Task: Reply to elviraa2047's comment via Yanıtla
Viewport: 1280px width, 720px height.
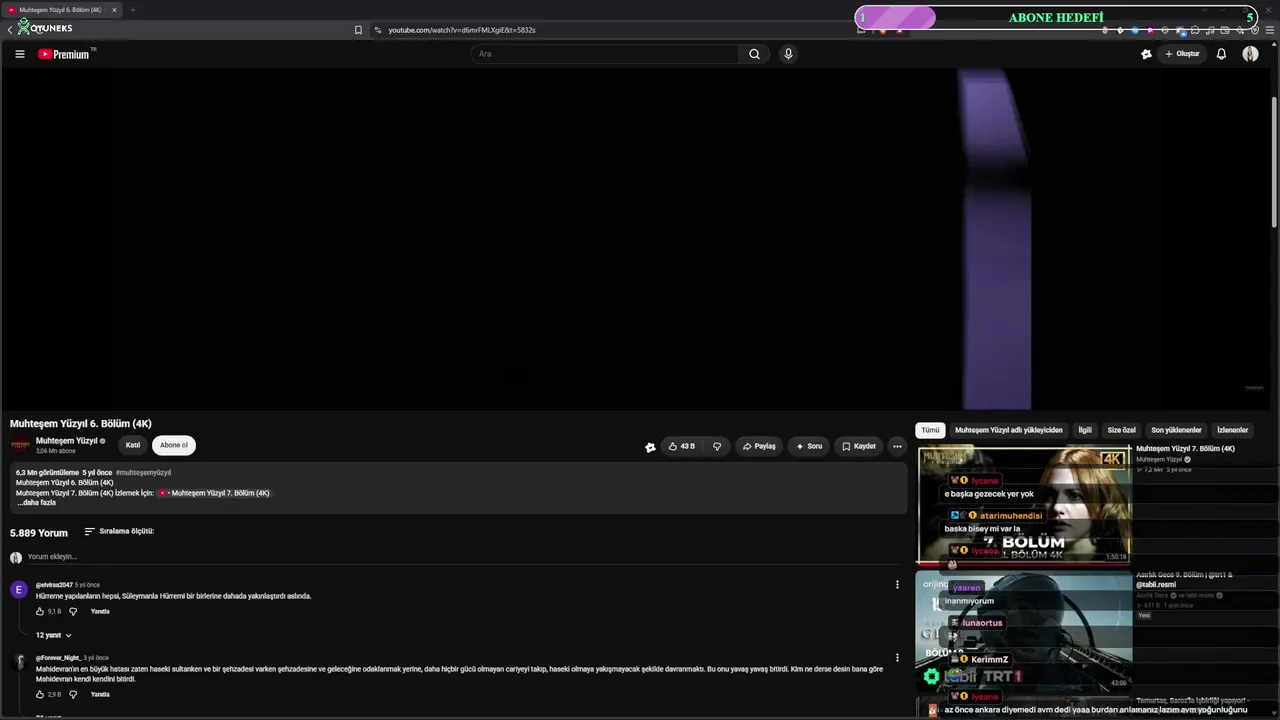Action: 100,612
